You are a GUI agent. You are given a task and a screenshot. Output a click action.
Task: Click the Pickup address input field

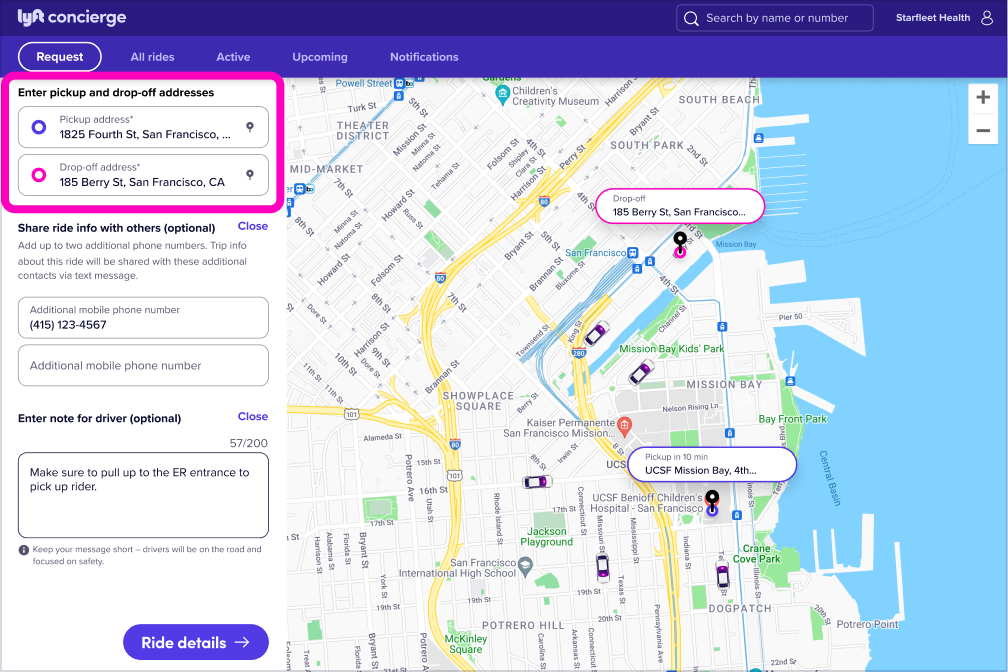pos(143,127)
